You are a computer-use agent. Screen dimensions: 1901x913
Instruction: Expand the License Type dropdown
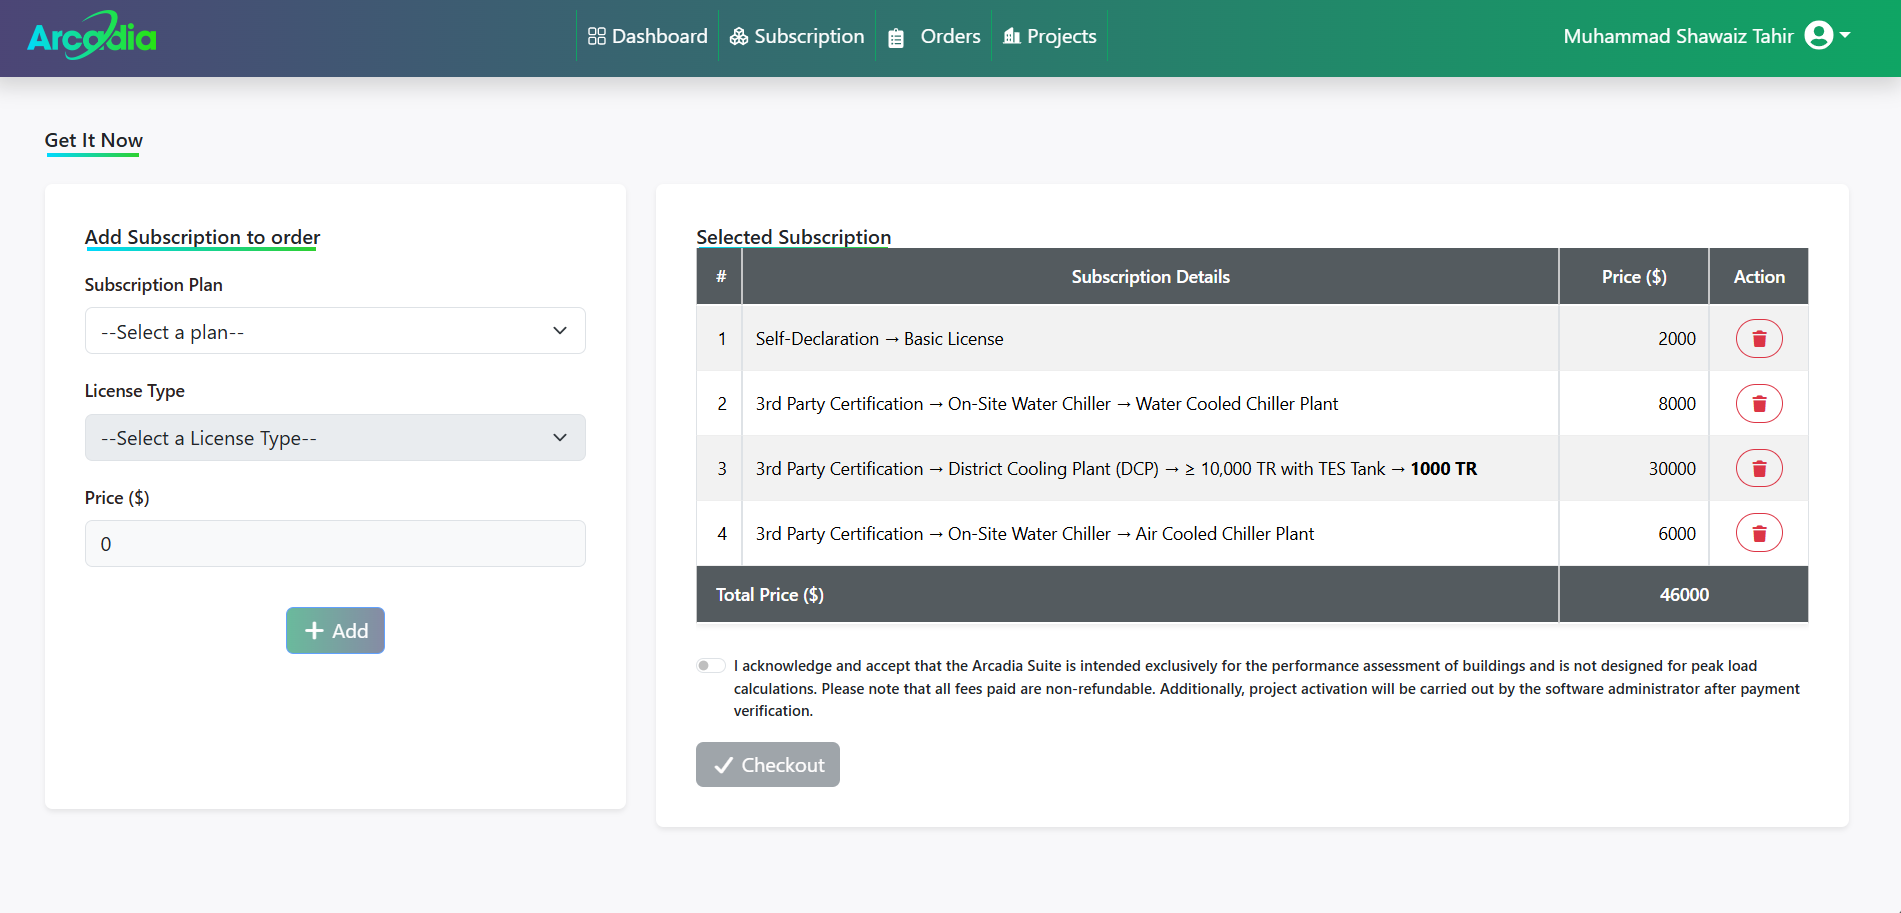[x=335, y=438]
